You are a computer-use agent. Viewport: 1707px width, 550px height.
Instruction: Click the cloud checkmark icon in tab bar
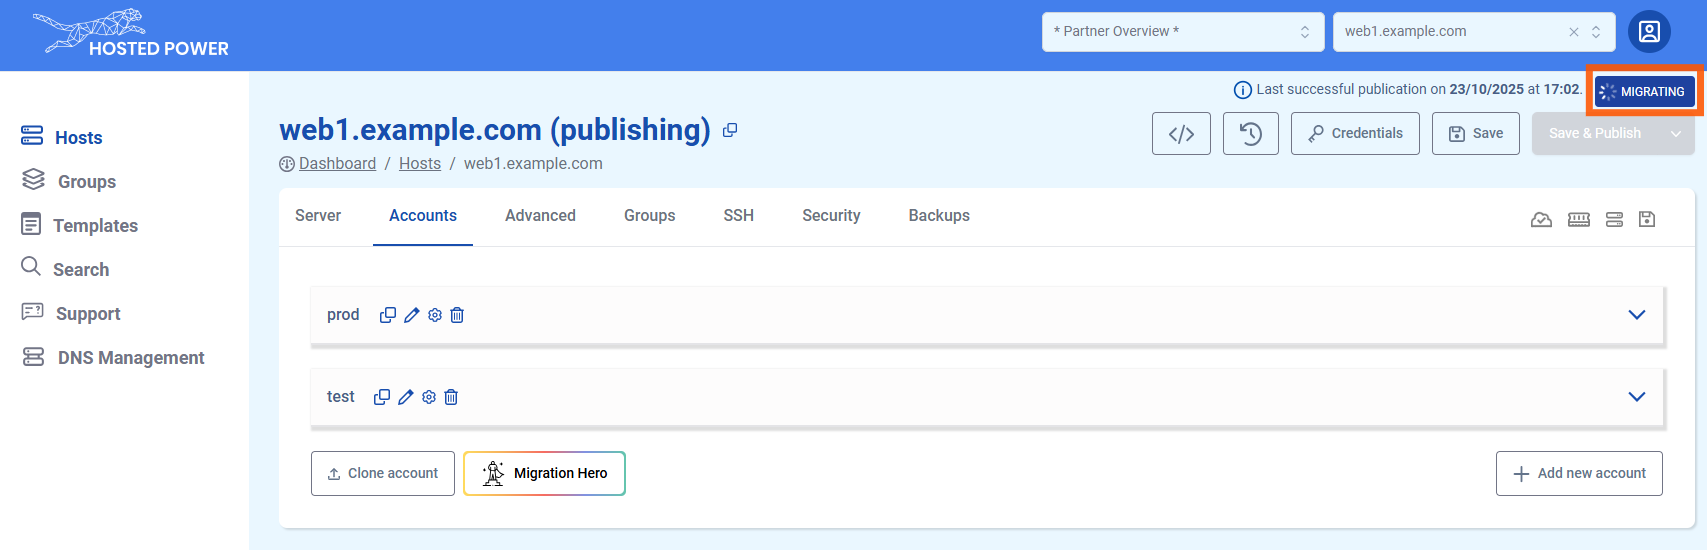1541,219
